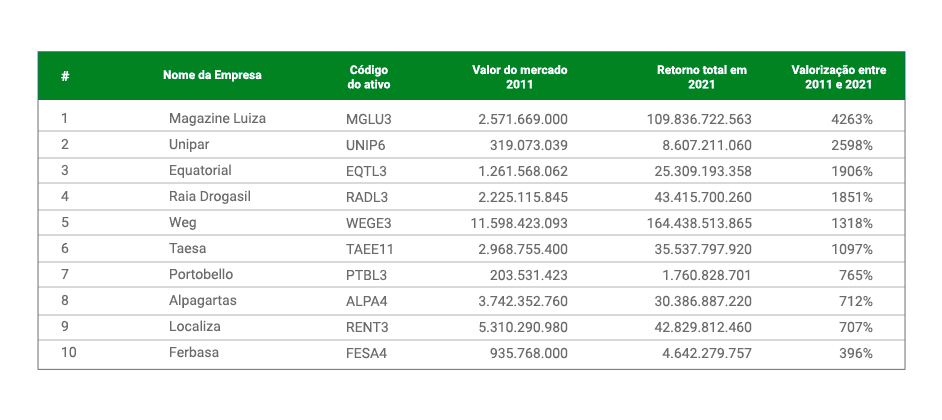Select the Valor do mercado 2011 header
Image resolution: width=942 pixels, height=420 pixels.
point(520,78)
